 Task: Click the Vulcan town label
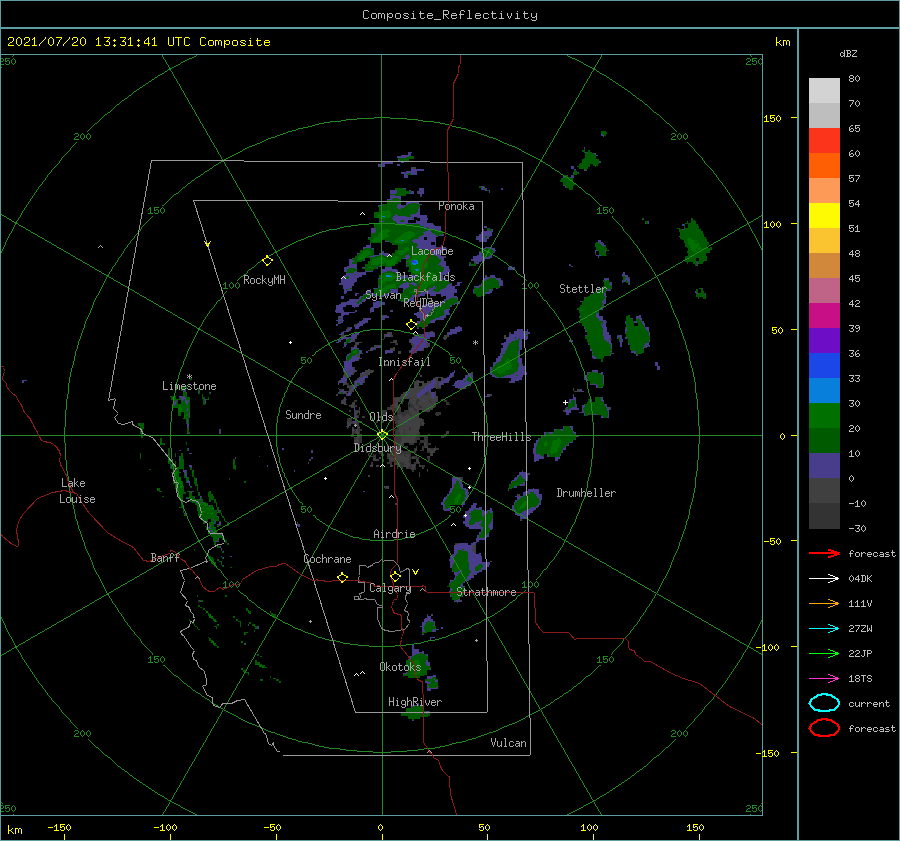pos(508,743)
